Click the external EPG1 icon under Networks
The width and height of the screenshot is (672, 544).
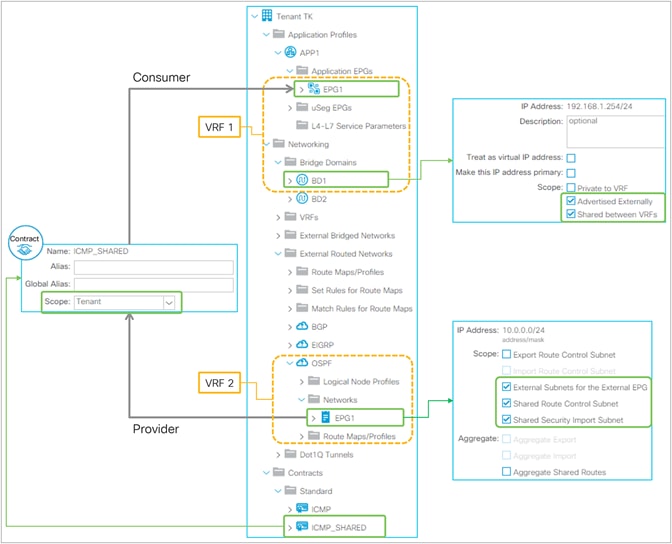coord(326,417)
